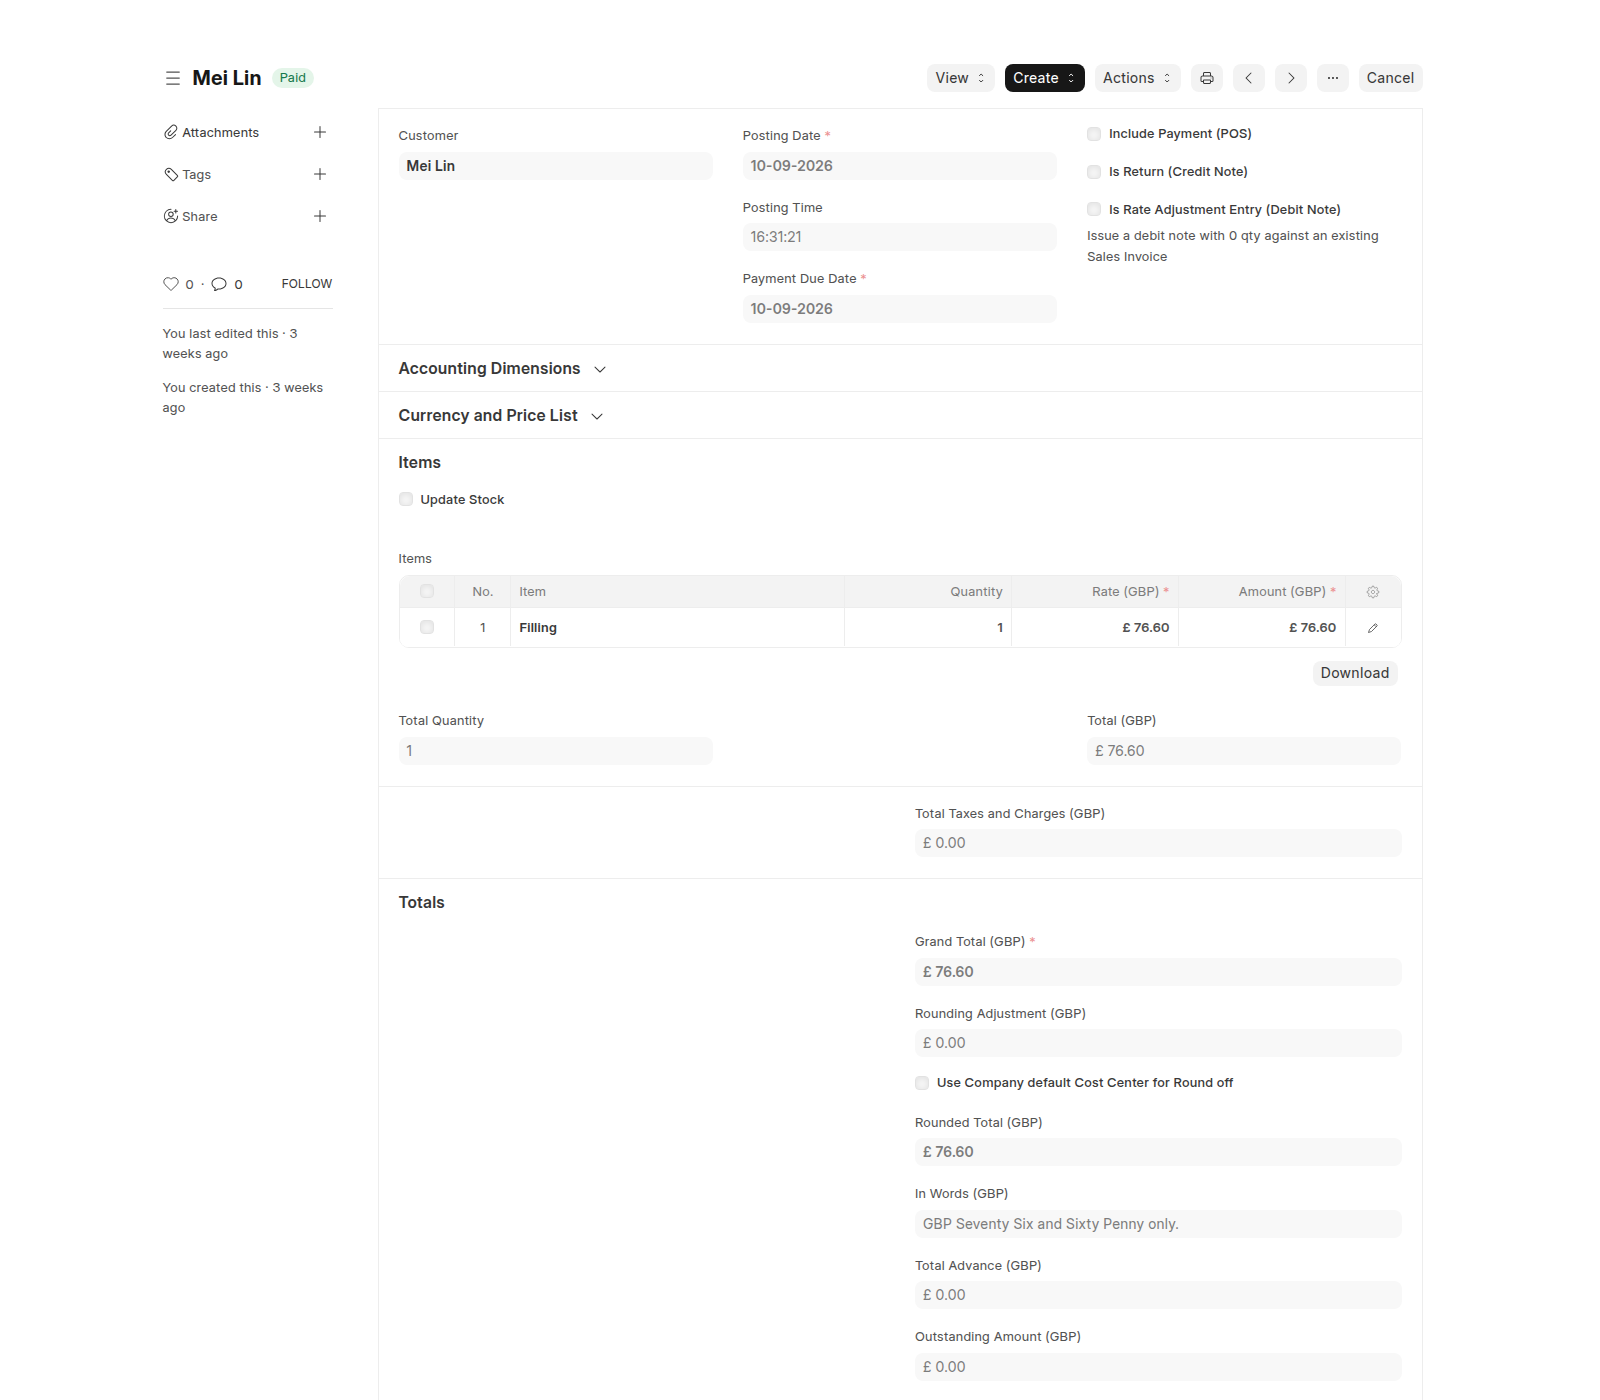Click the Posting Date field
Screen dimensions: 1600x1400
point(899,166)
